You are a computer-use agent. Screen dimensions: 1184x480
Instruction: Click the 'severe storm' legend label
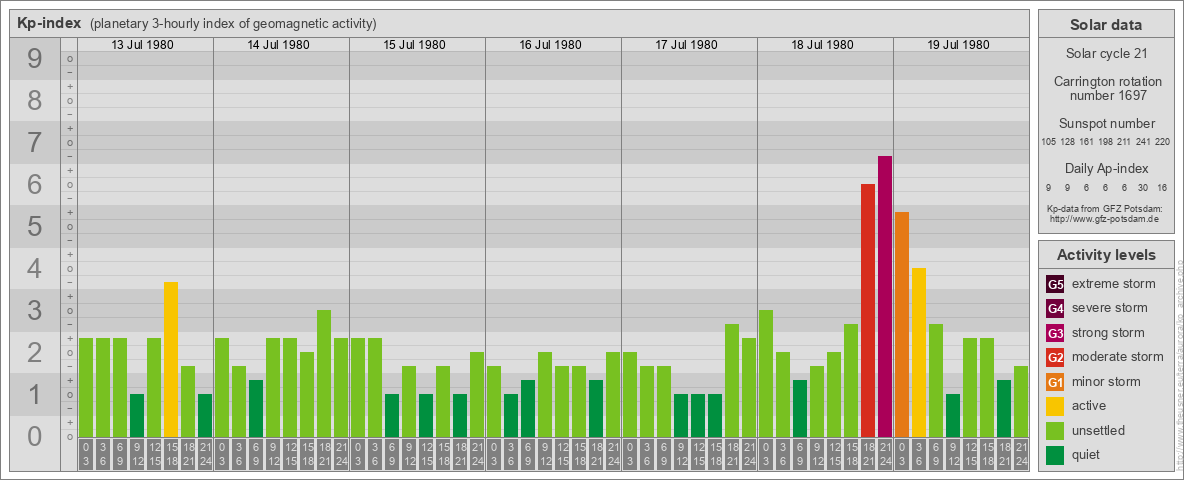click(1110, 308)
